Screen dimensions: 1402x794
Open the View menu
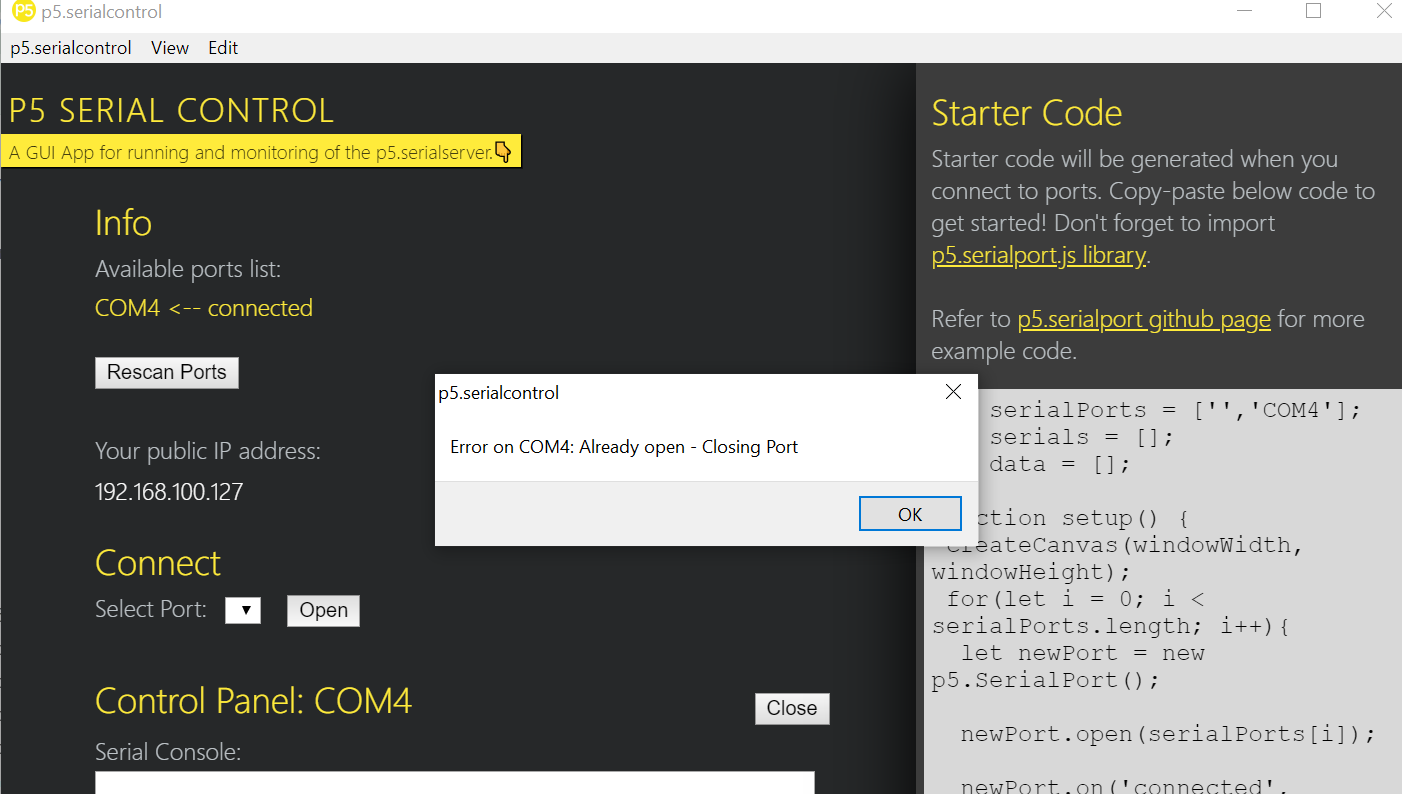click(170, 47)
